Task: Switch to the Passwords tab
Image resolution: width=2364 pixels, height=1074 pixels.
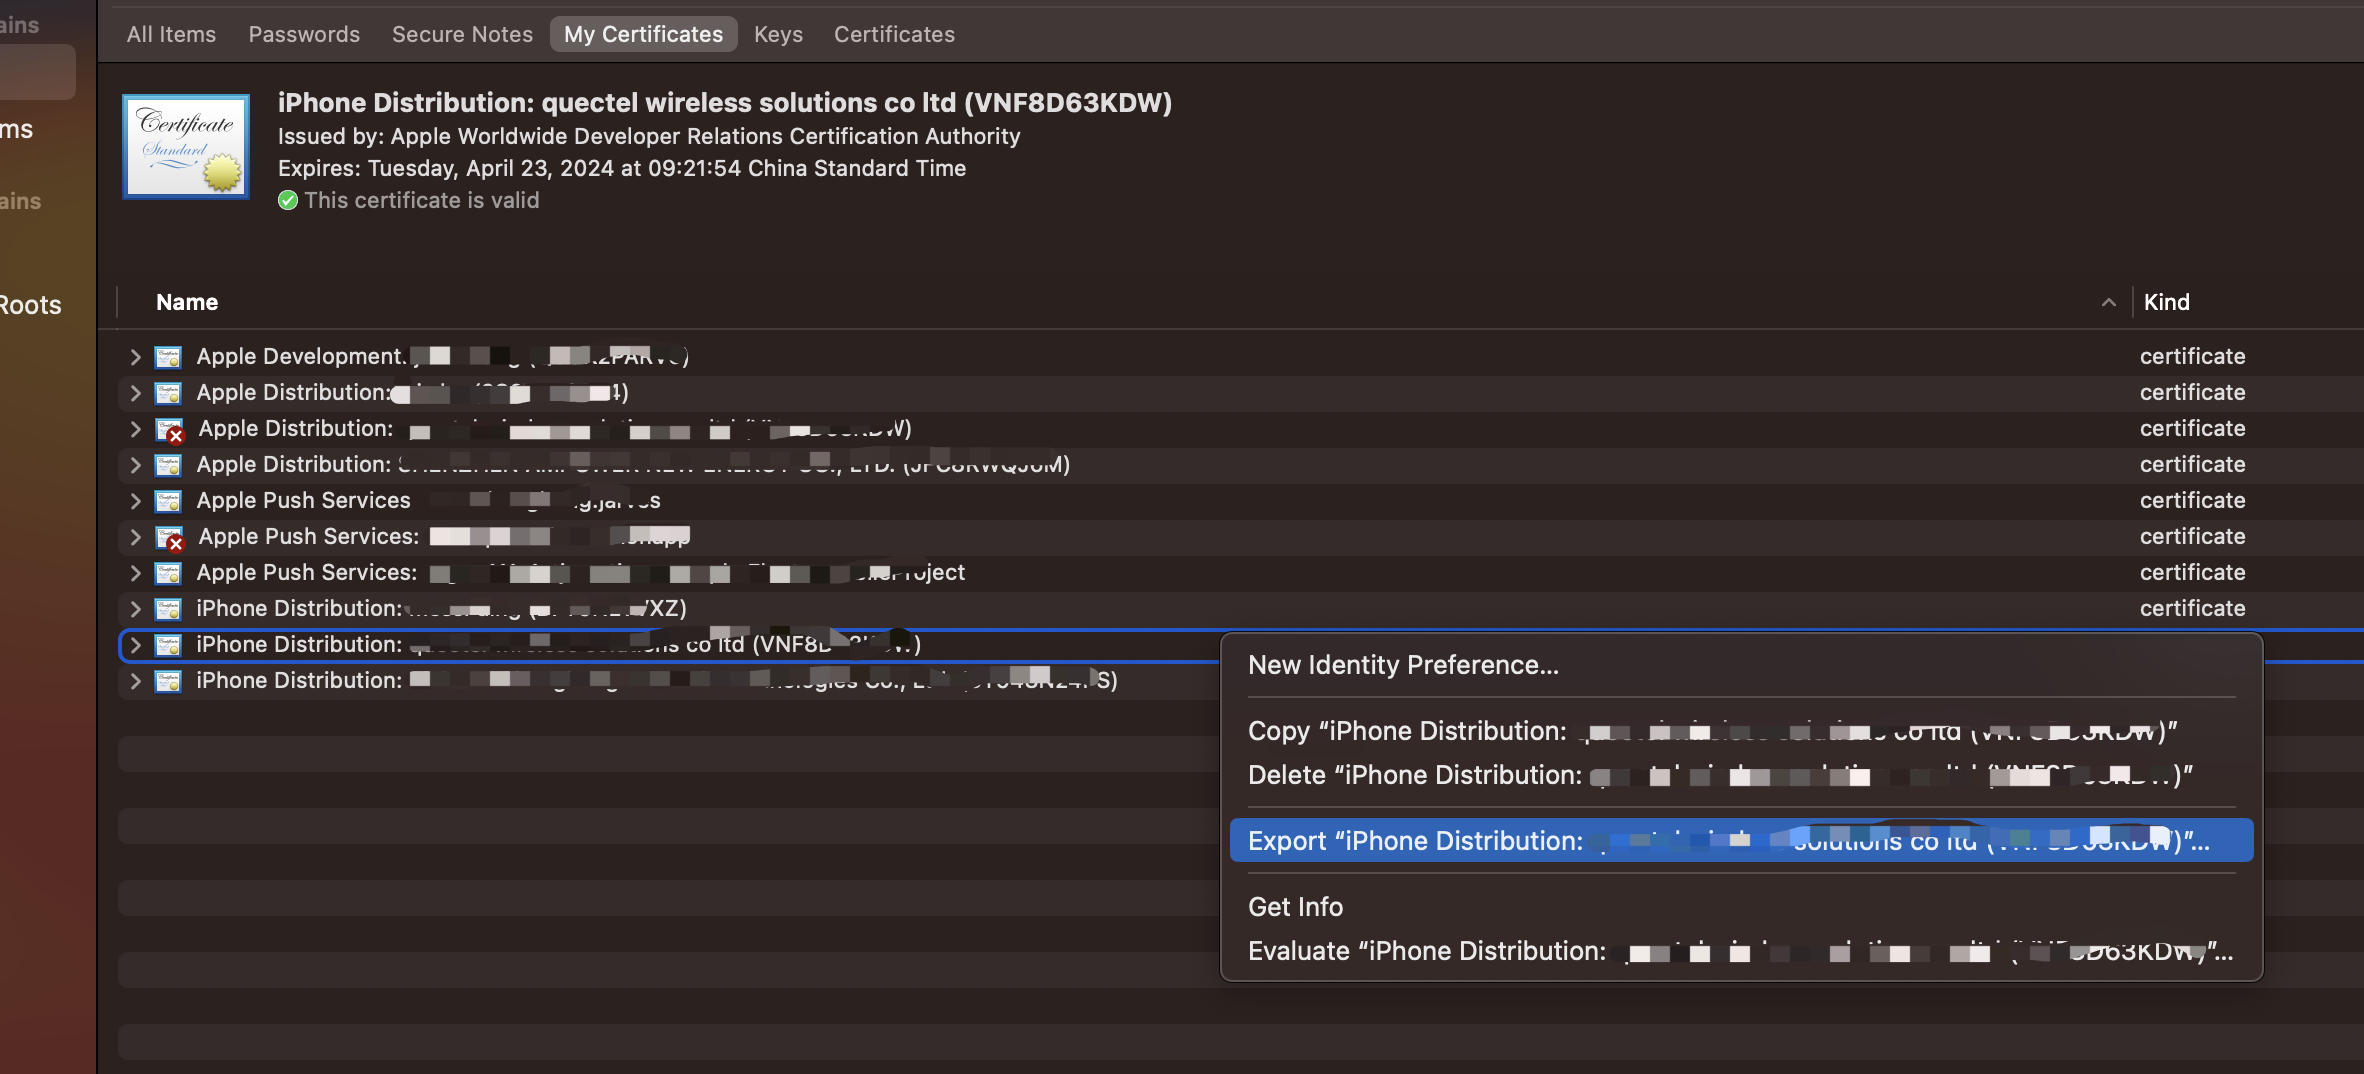Action: (304, 34)
